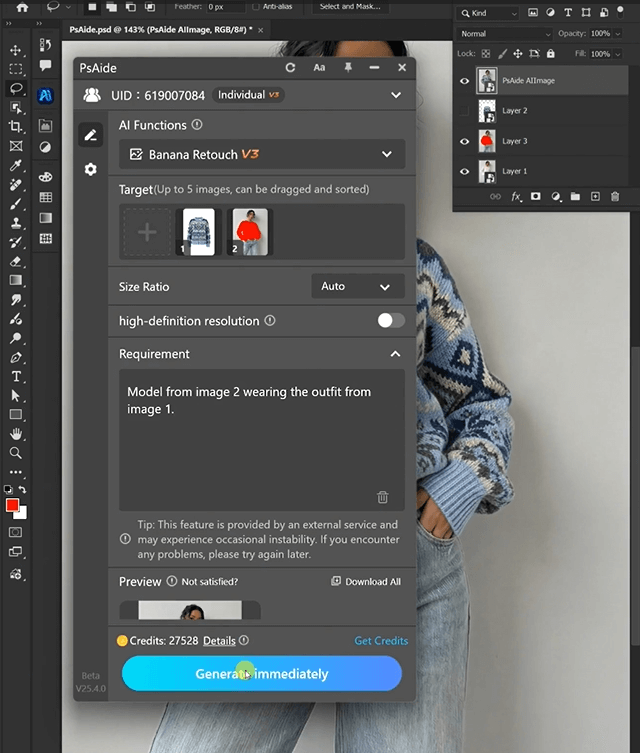Click the Get Credits link

tap(381, 641)
